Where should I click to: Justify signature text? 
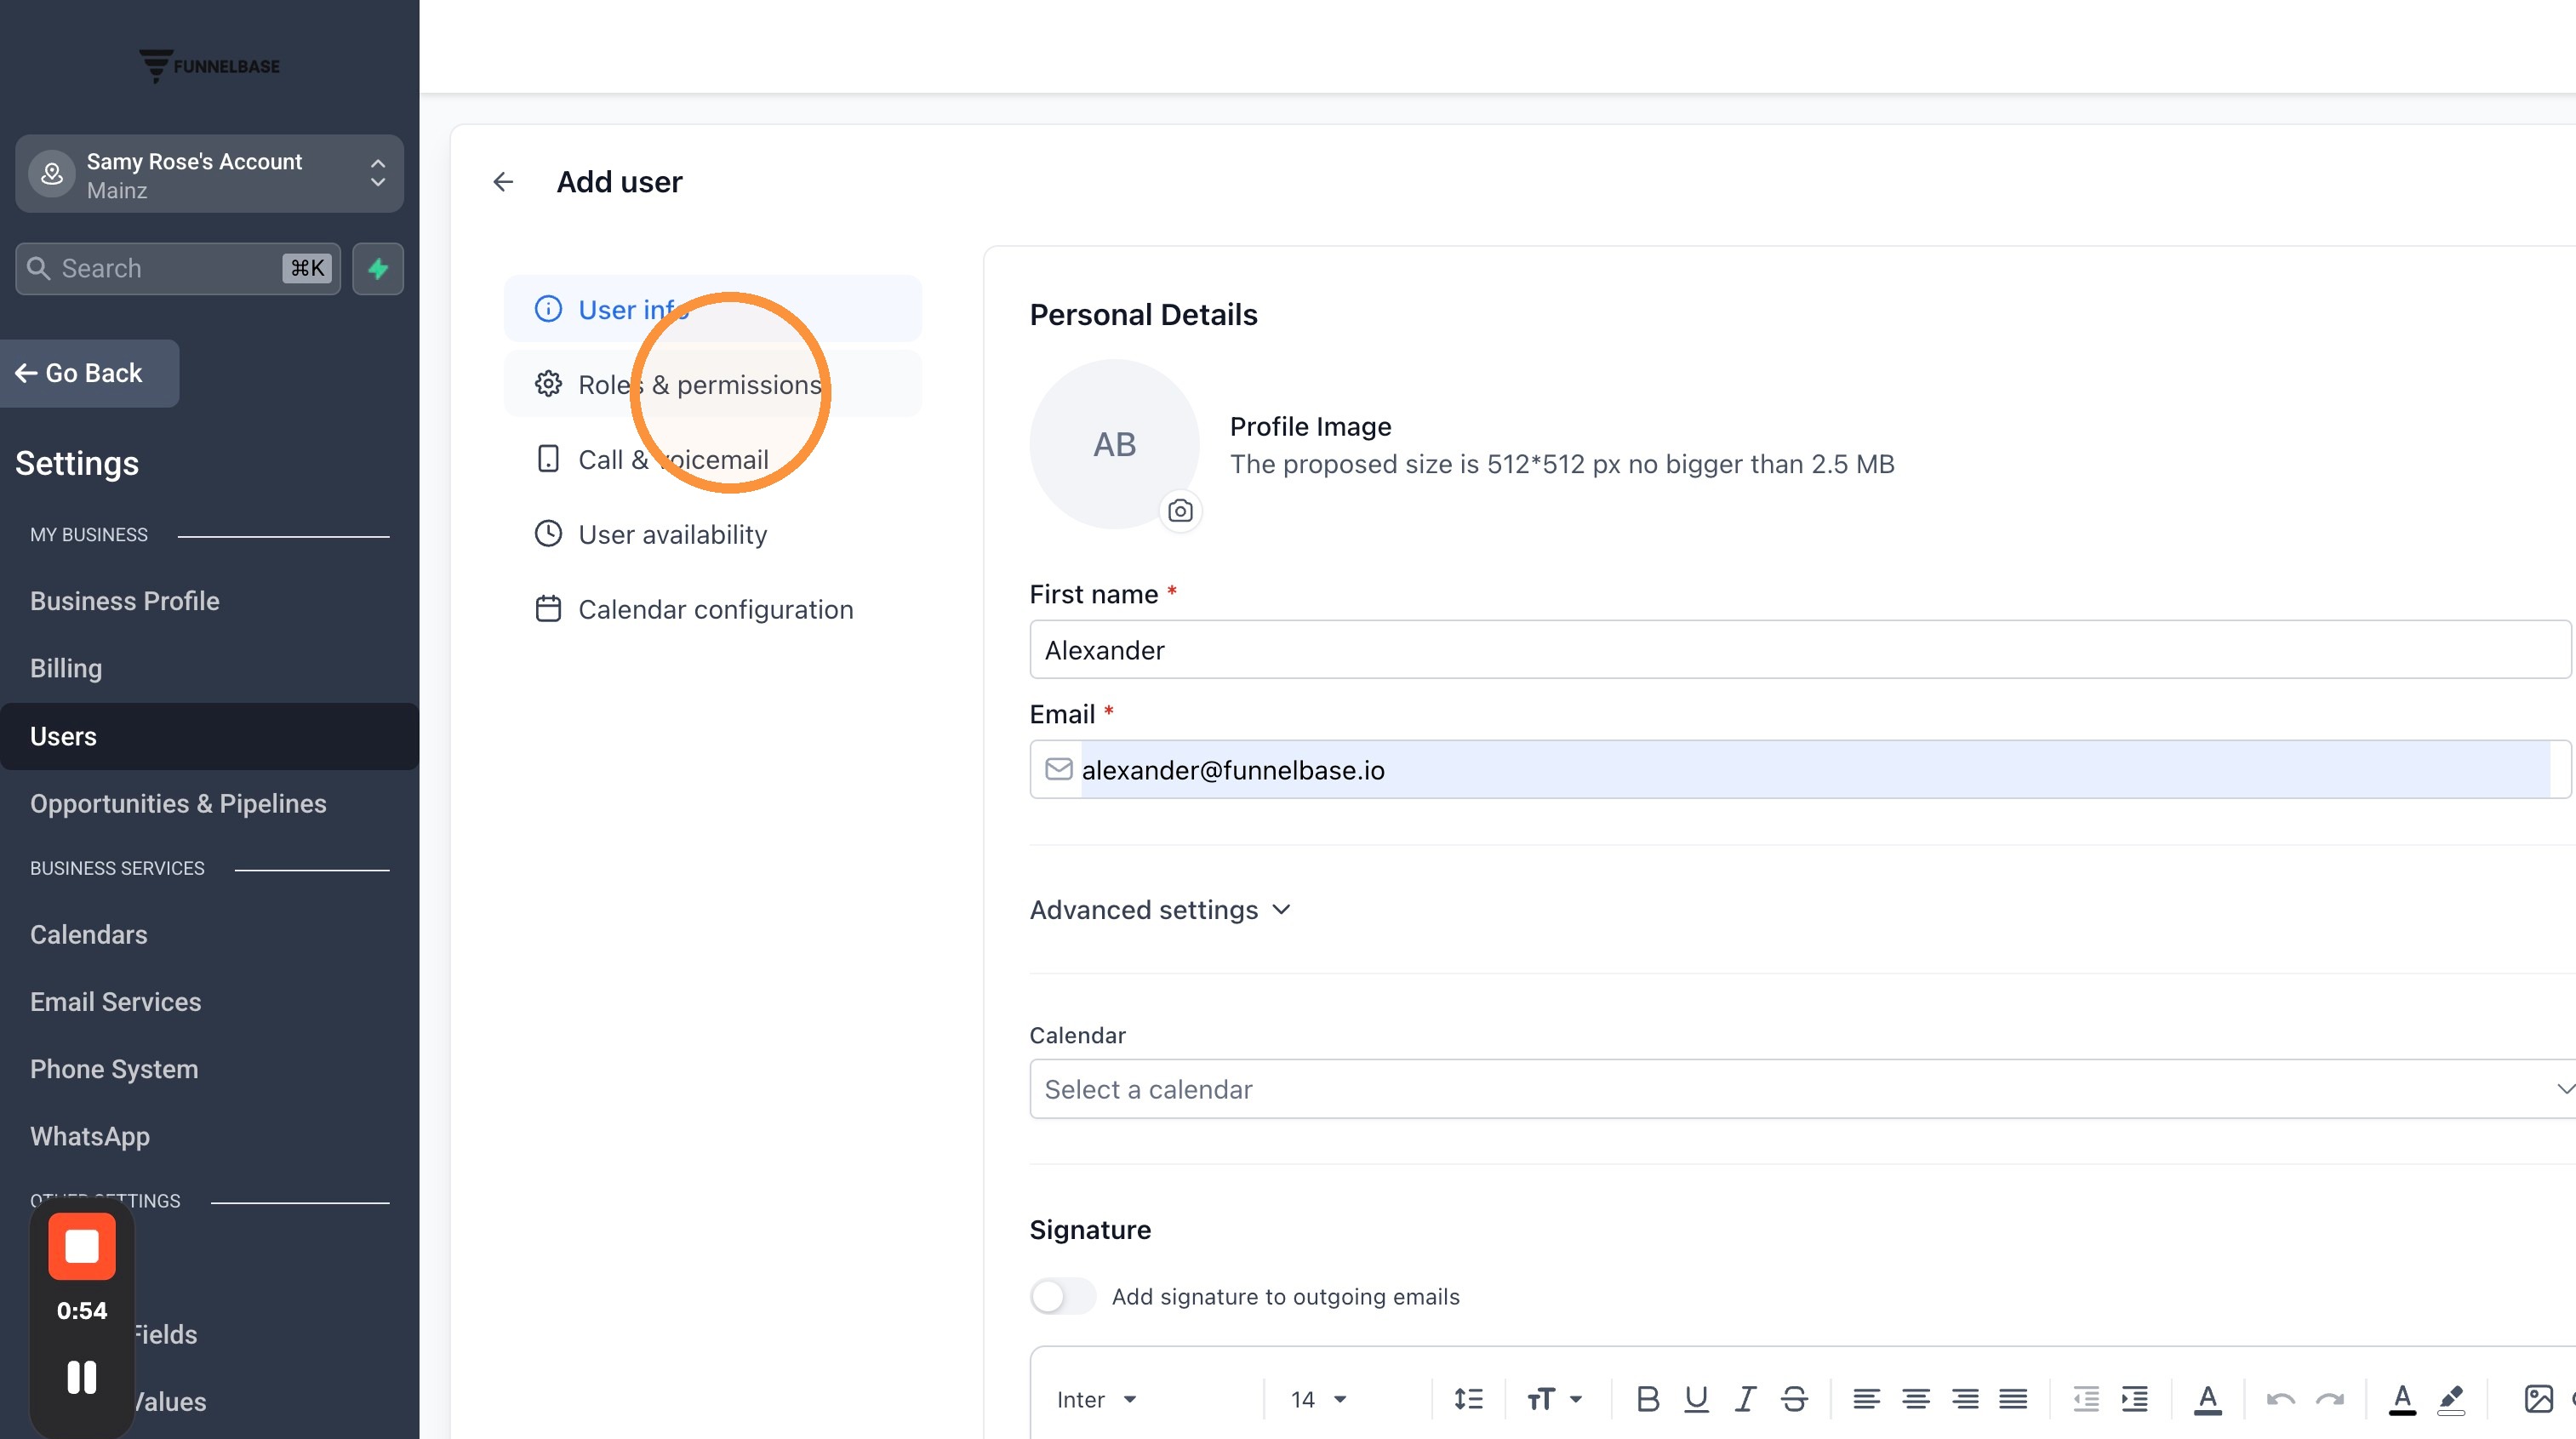click(x=2013, y=1399)
